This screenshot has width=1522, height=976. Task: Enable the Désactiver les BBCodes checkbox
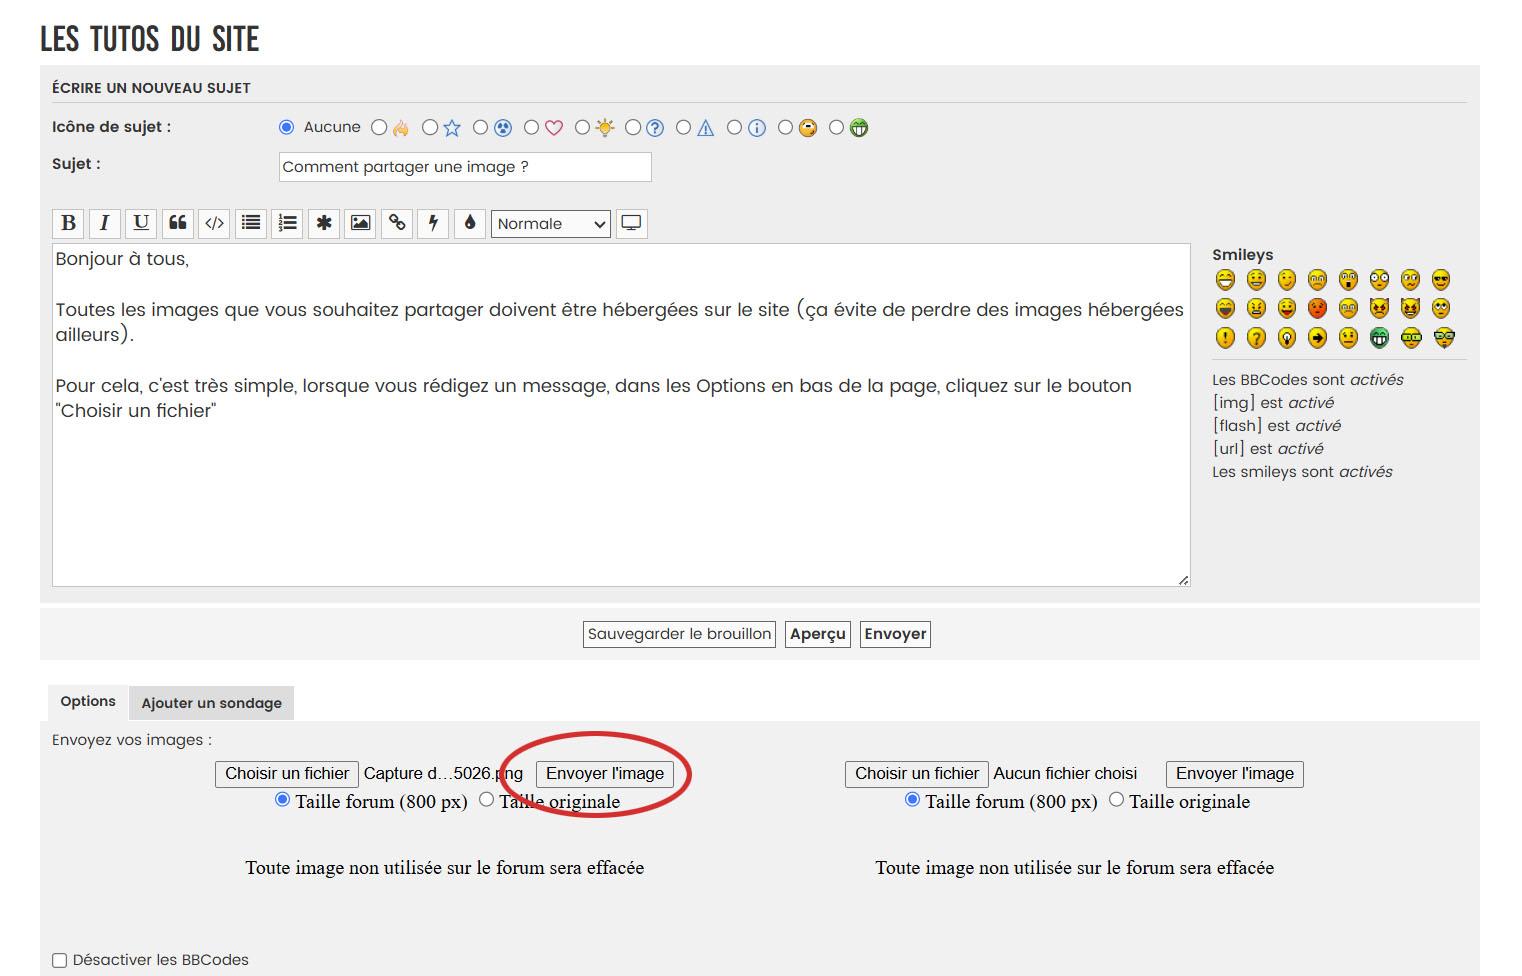coord(60,960)
